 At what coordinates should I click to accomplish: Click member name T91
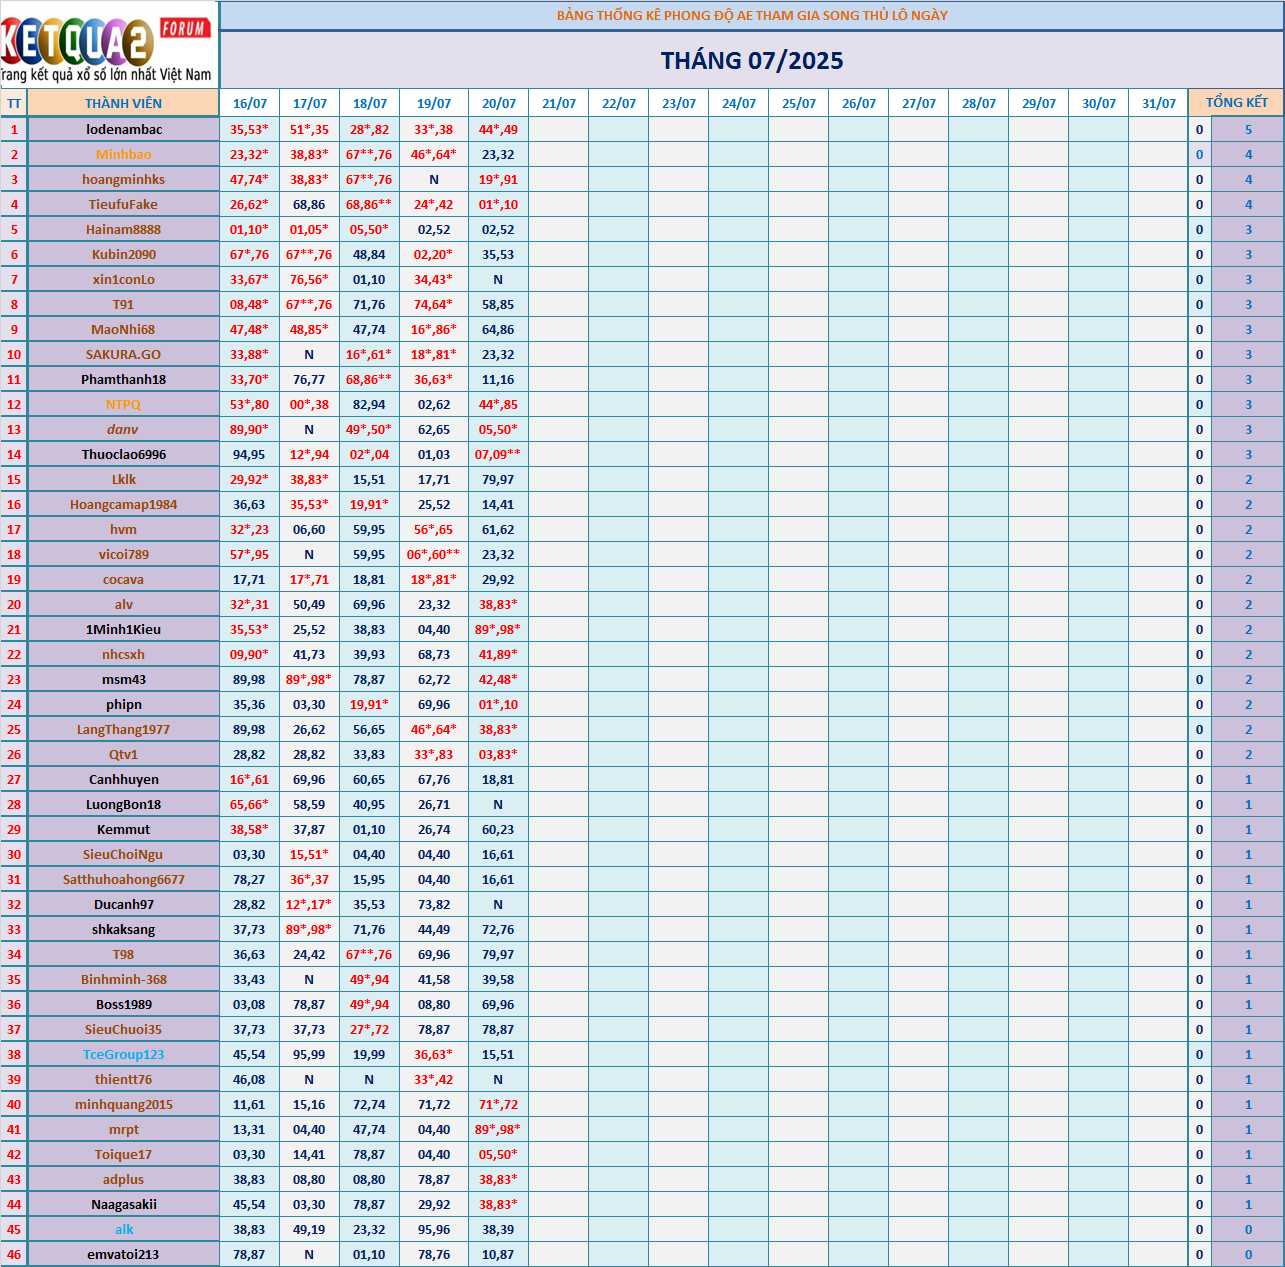(x=124, y=304)
